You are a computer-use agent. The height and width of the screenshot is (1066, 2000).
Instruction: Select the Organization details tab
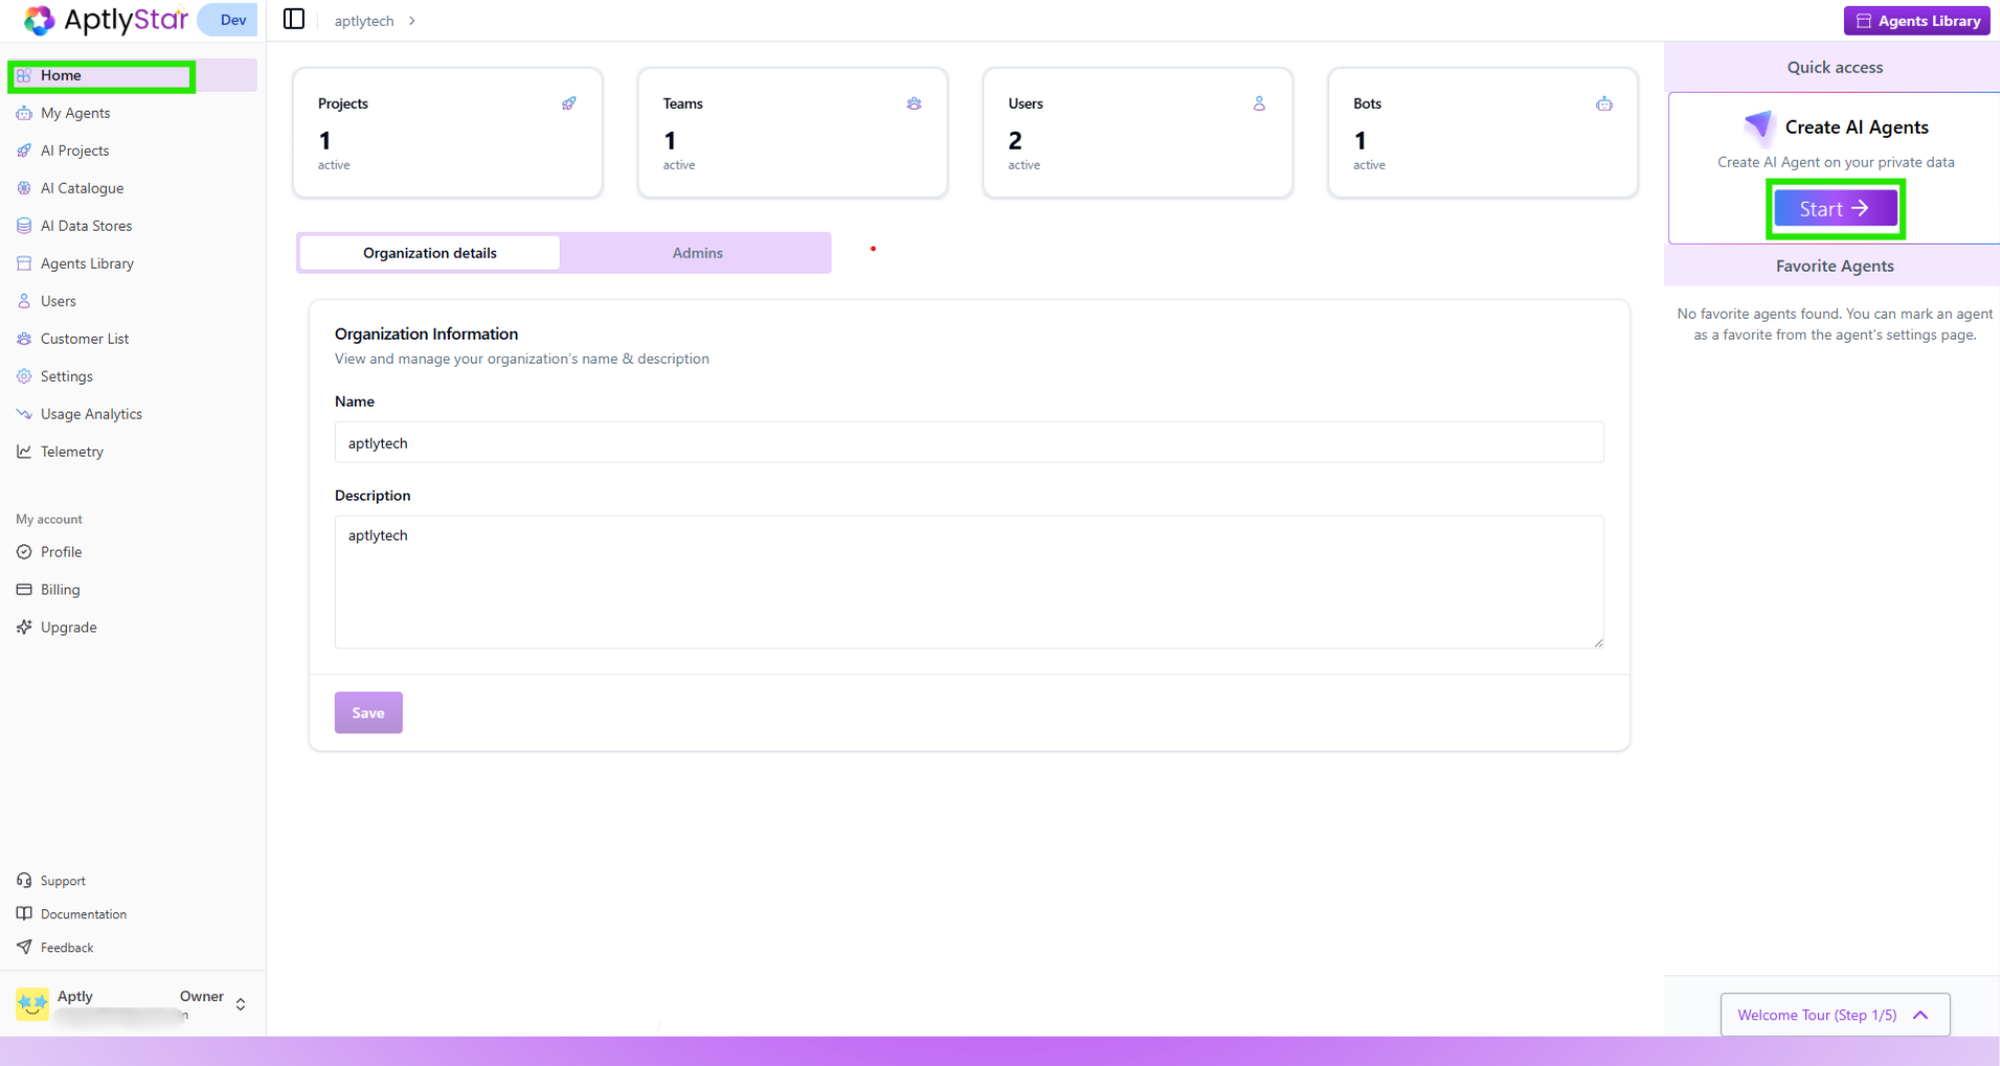click(x=430, y=253)
